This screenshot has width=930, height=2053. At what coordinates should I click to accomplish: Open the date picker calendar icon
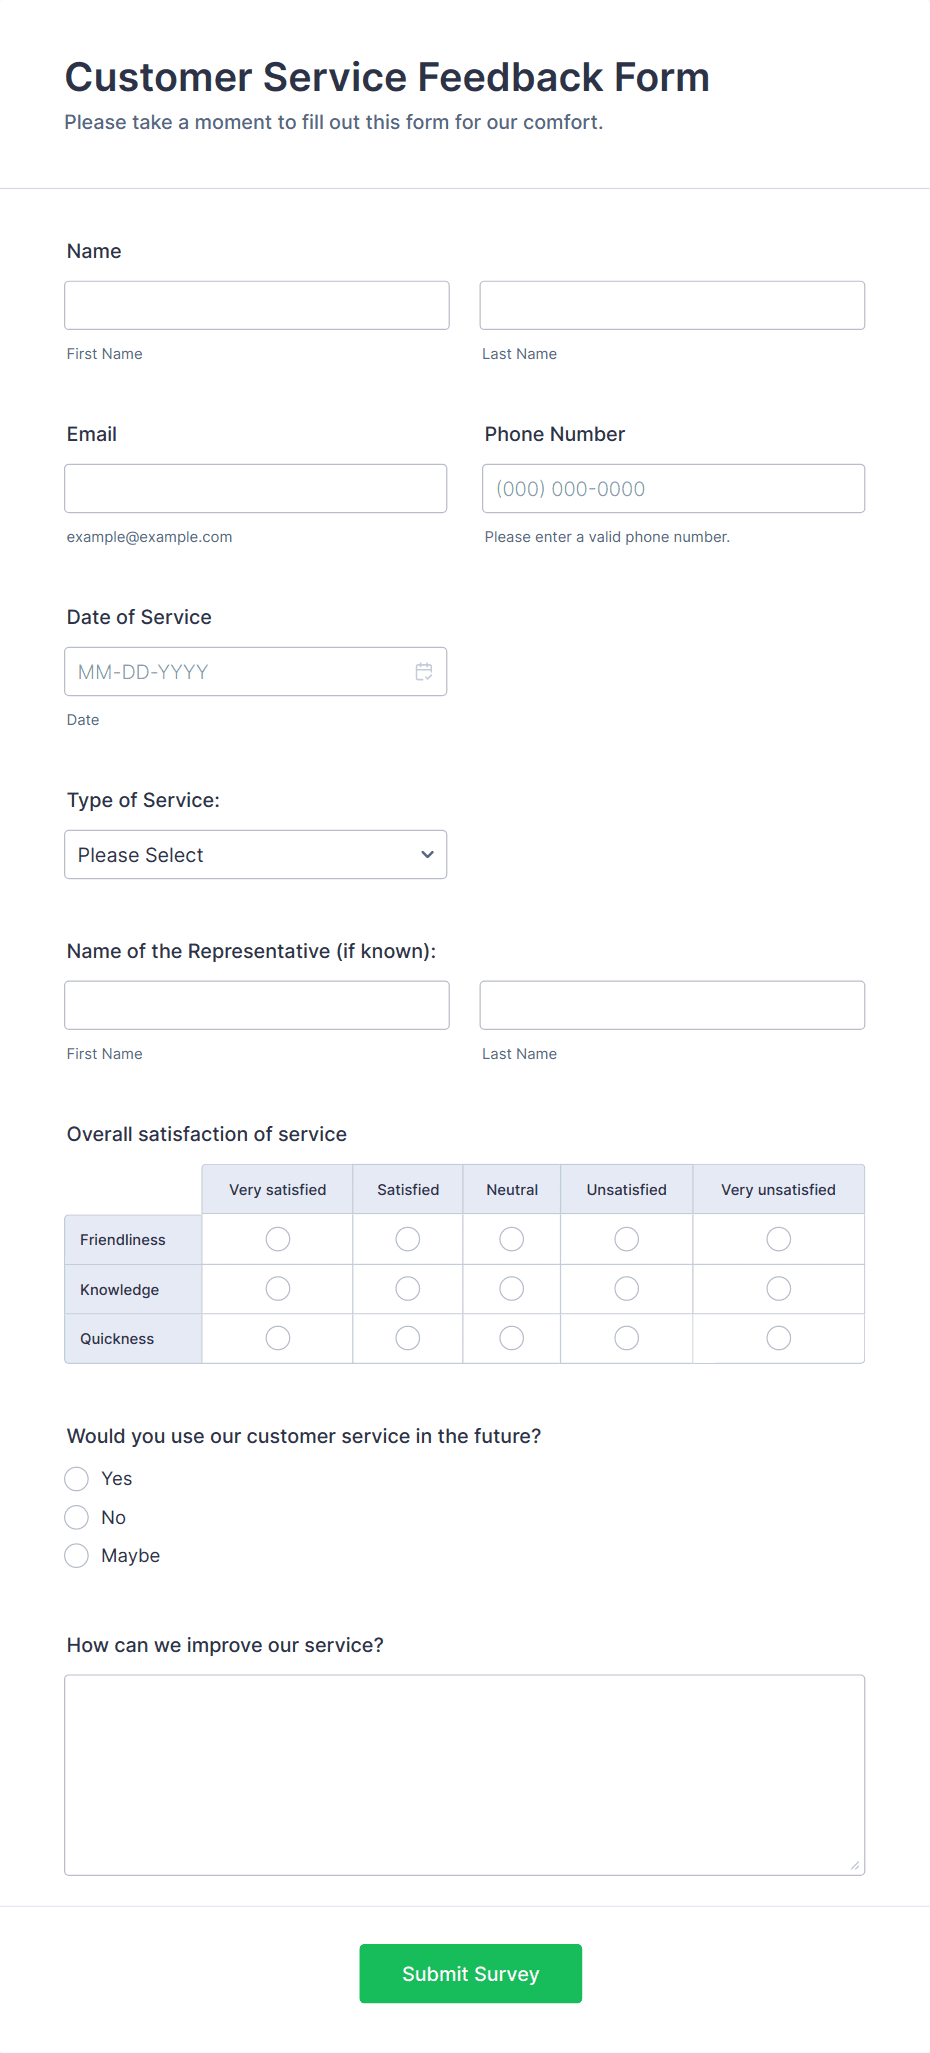click(424, 671)
